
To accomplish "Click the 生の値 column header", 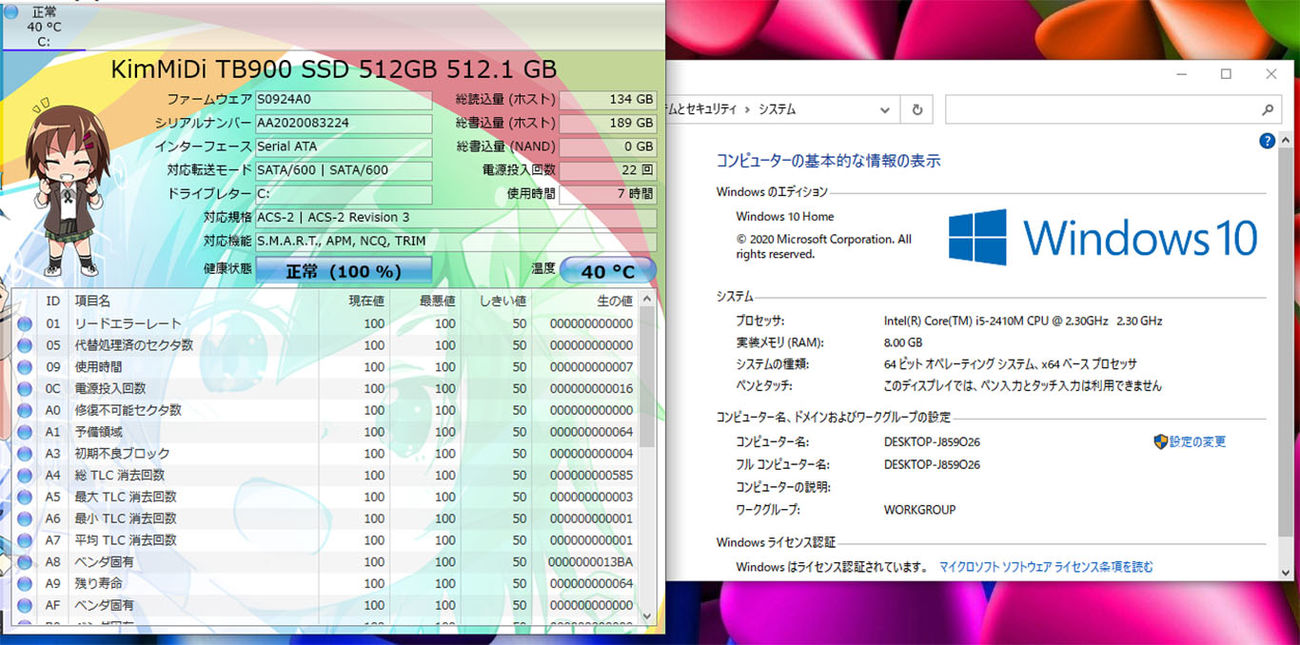I will (x=584, y=300).
